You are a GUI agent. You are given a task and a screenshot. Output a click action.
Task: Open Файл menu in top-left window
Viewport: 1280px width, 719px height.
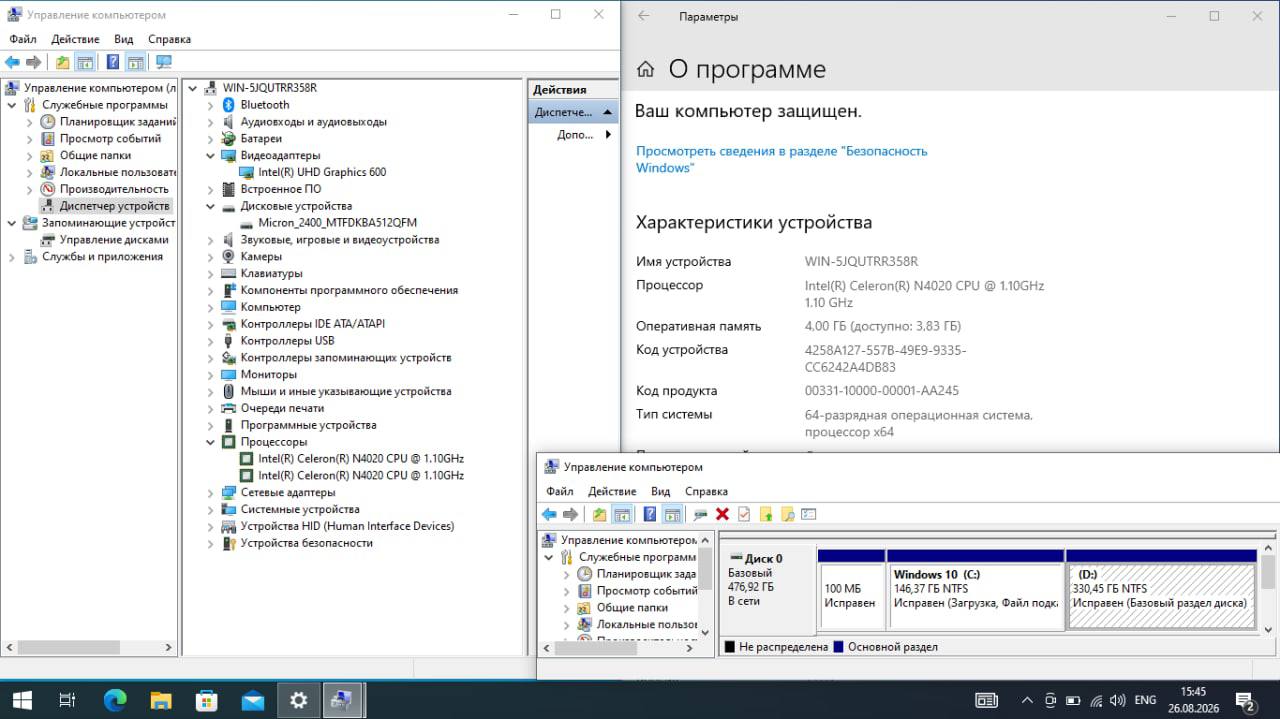[x=23, y=39]
